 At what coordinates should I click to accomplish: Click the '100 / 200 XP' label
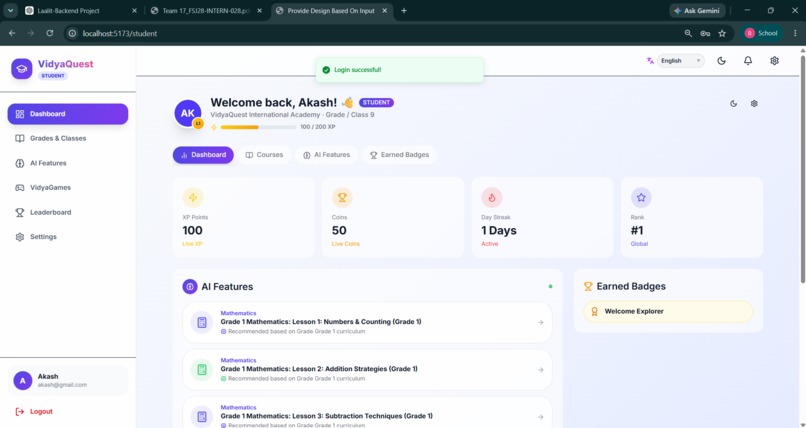point(318,127)
